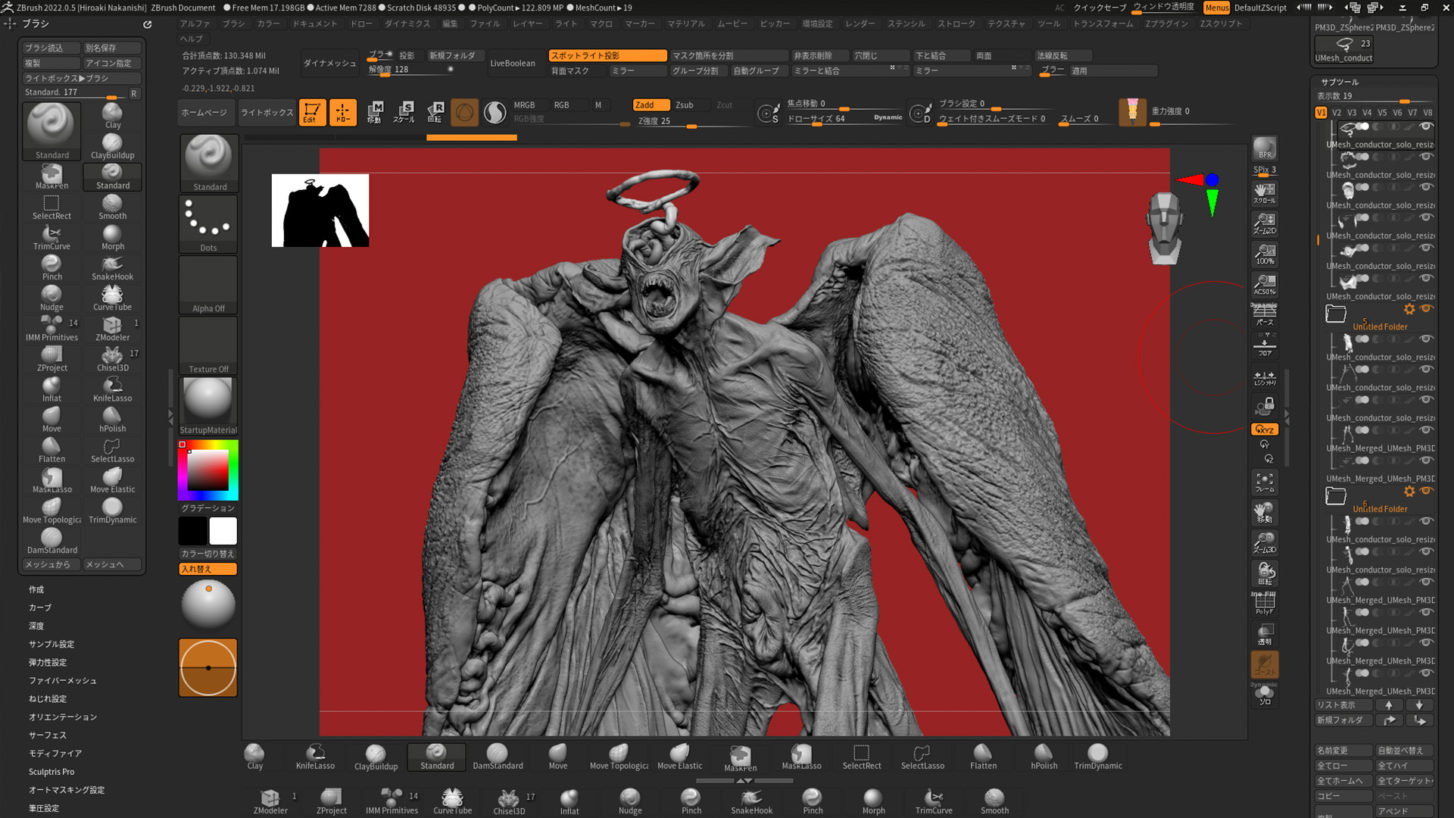Expand the オートマスキング設定 section
1454x818 pixels.
pos(66,790)
